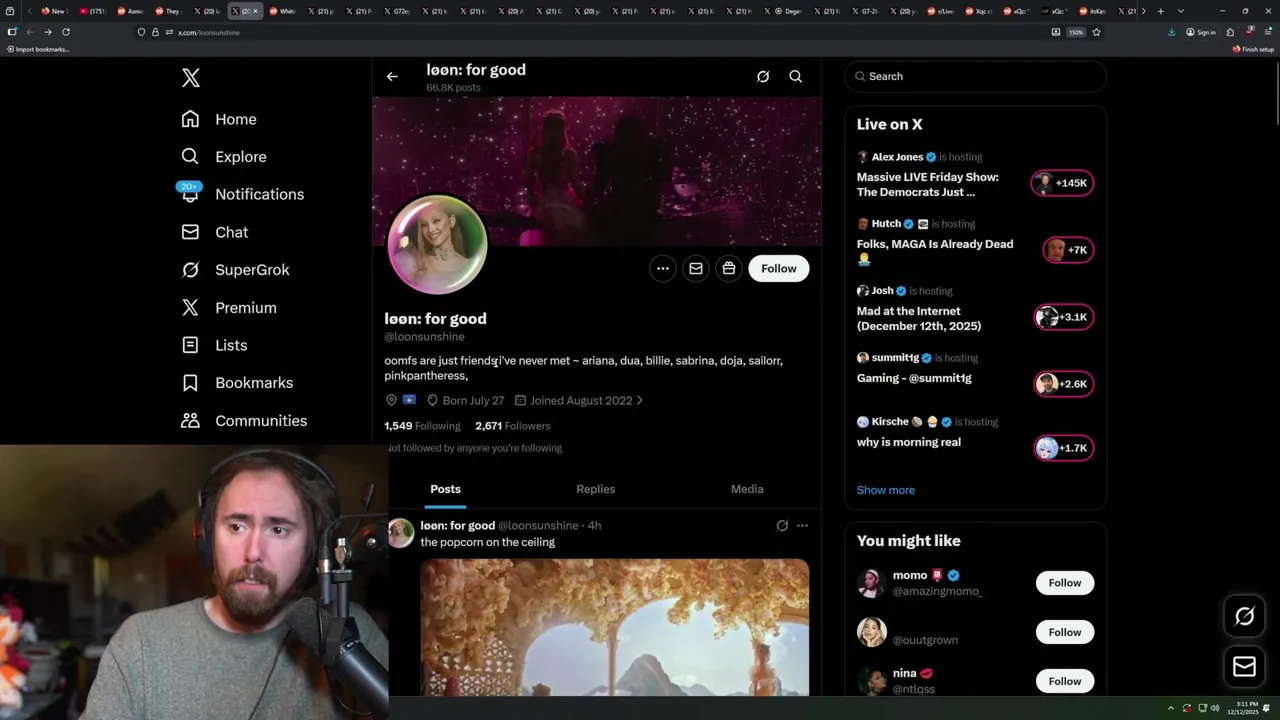This screenshot has height=720, width=1280.
Task: Search this profile's posts via magnifier icon
Action: 796,77
